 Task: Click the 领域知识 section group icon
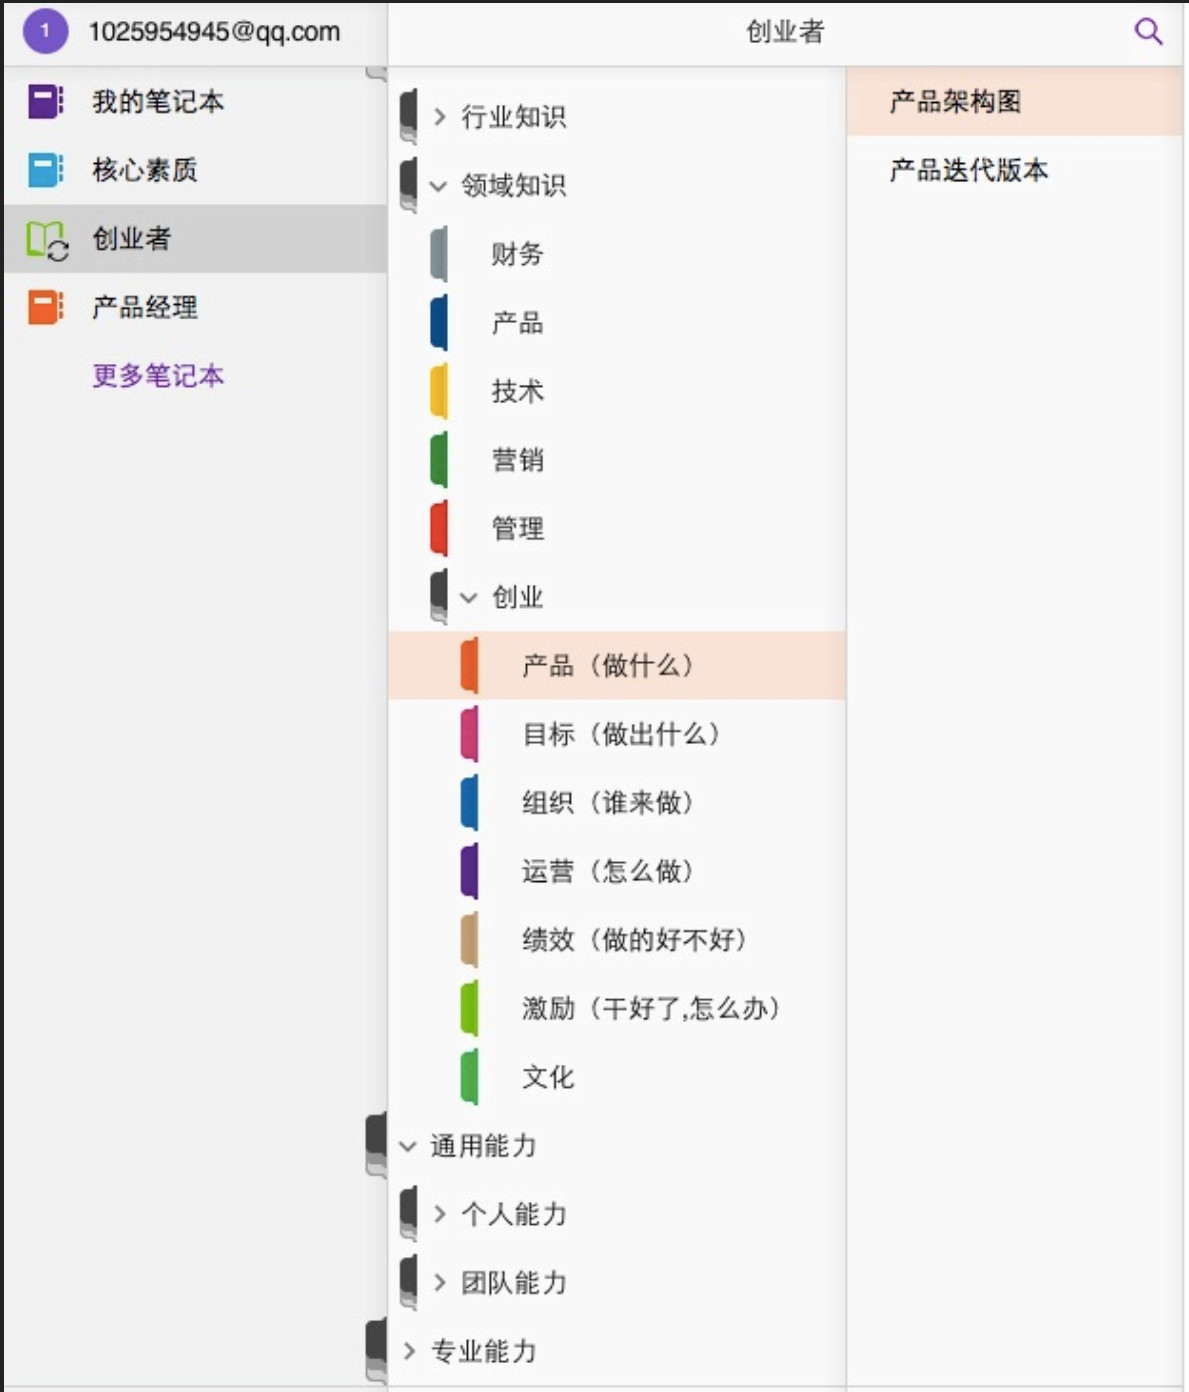click(x=408, y=186)
